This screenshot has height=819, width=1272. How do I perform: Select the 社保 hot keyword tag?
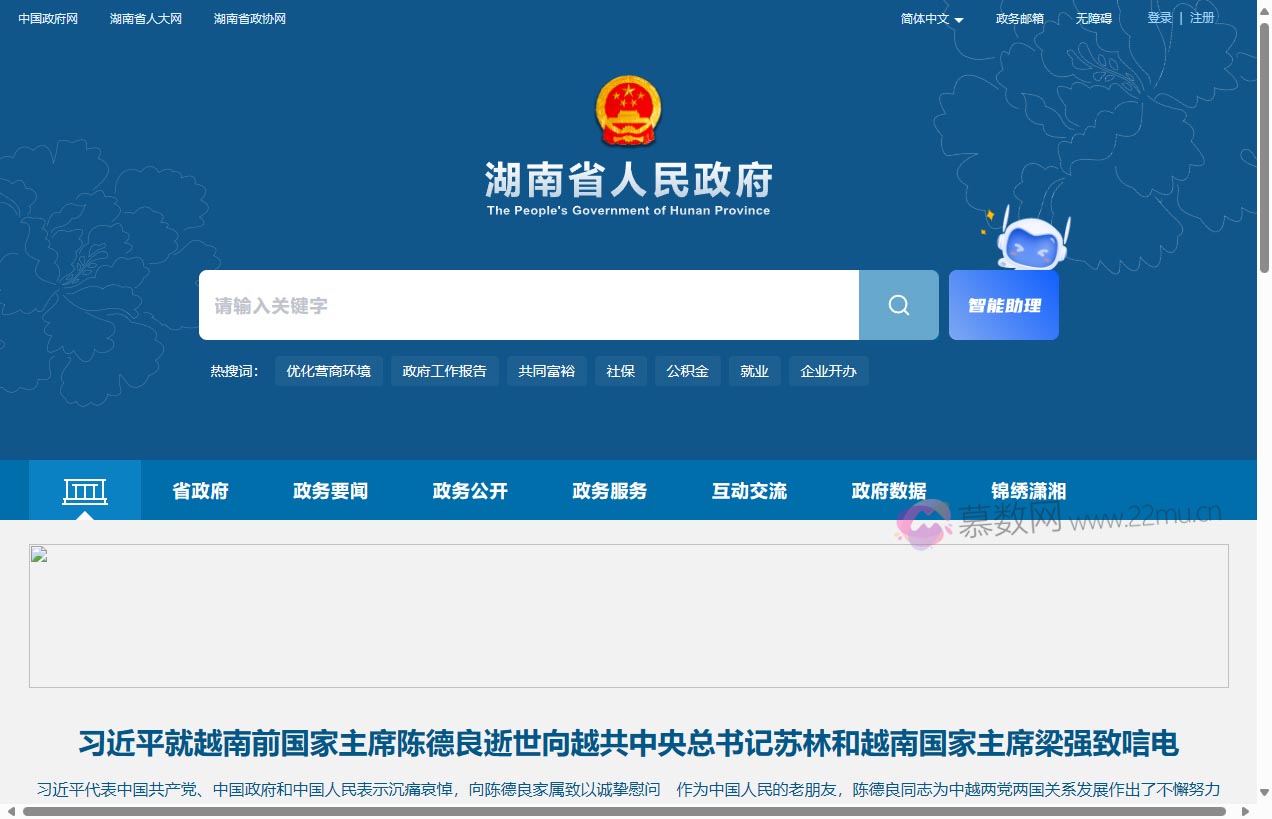(x=620, y=371)
